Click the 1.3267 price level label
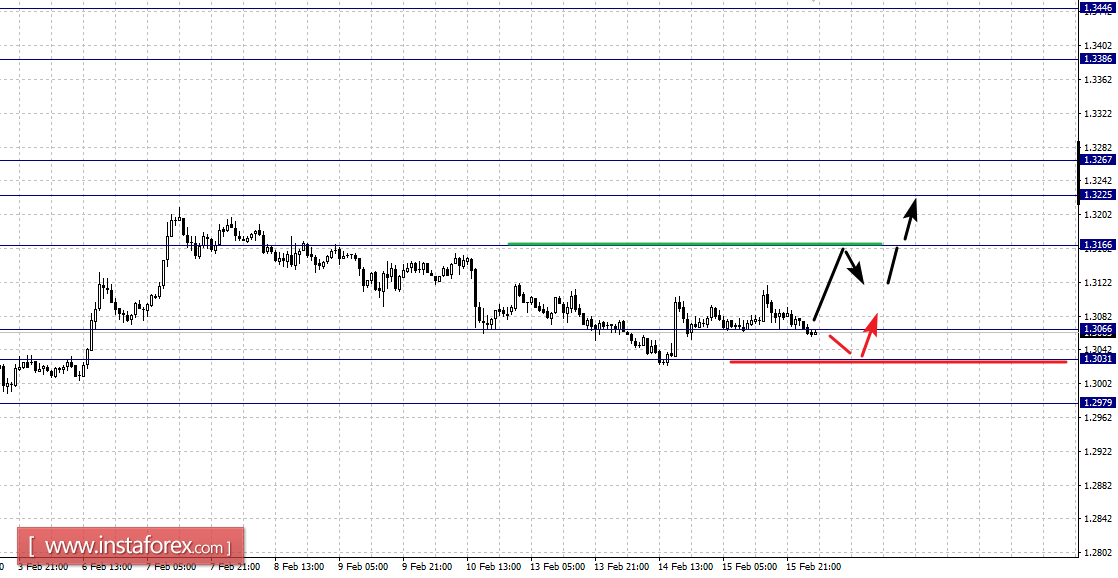Screen dimensions: 1118x578 (1099, 160)
